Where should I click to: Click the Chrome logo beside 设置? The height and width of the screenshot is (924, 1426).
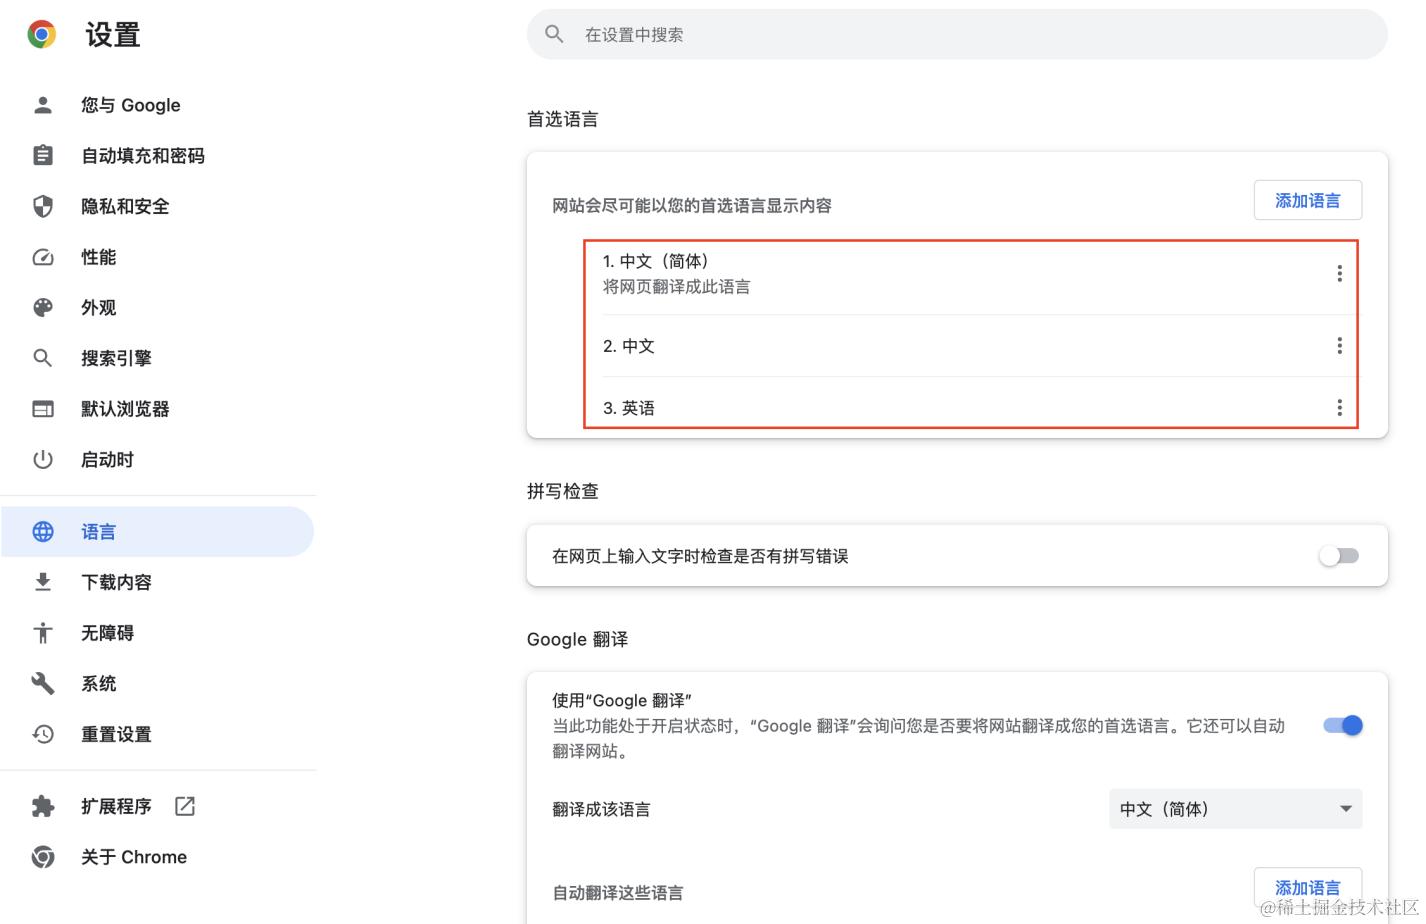[x=42, y=35]
